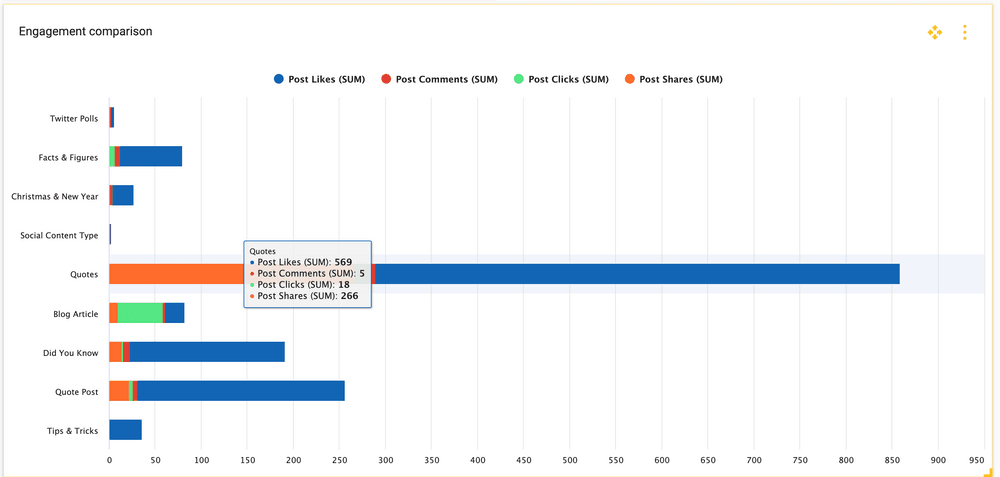Click the blue Quote Post likes segment

coord(240,391)
